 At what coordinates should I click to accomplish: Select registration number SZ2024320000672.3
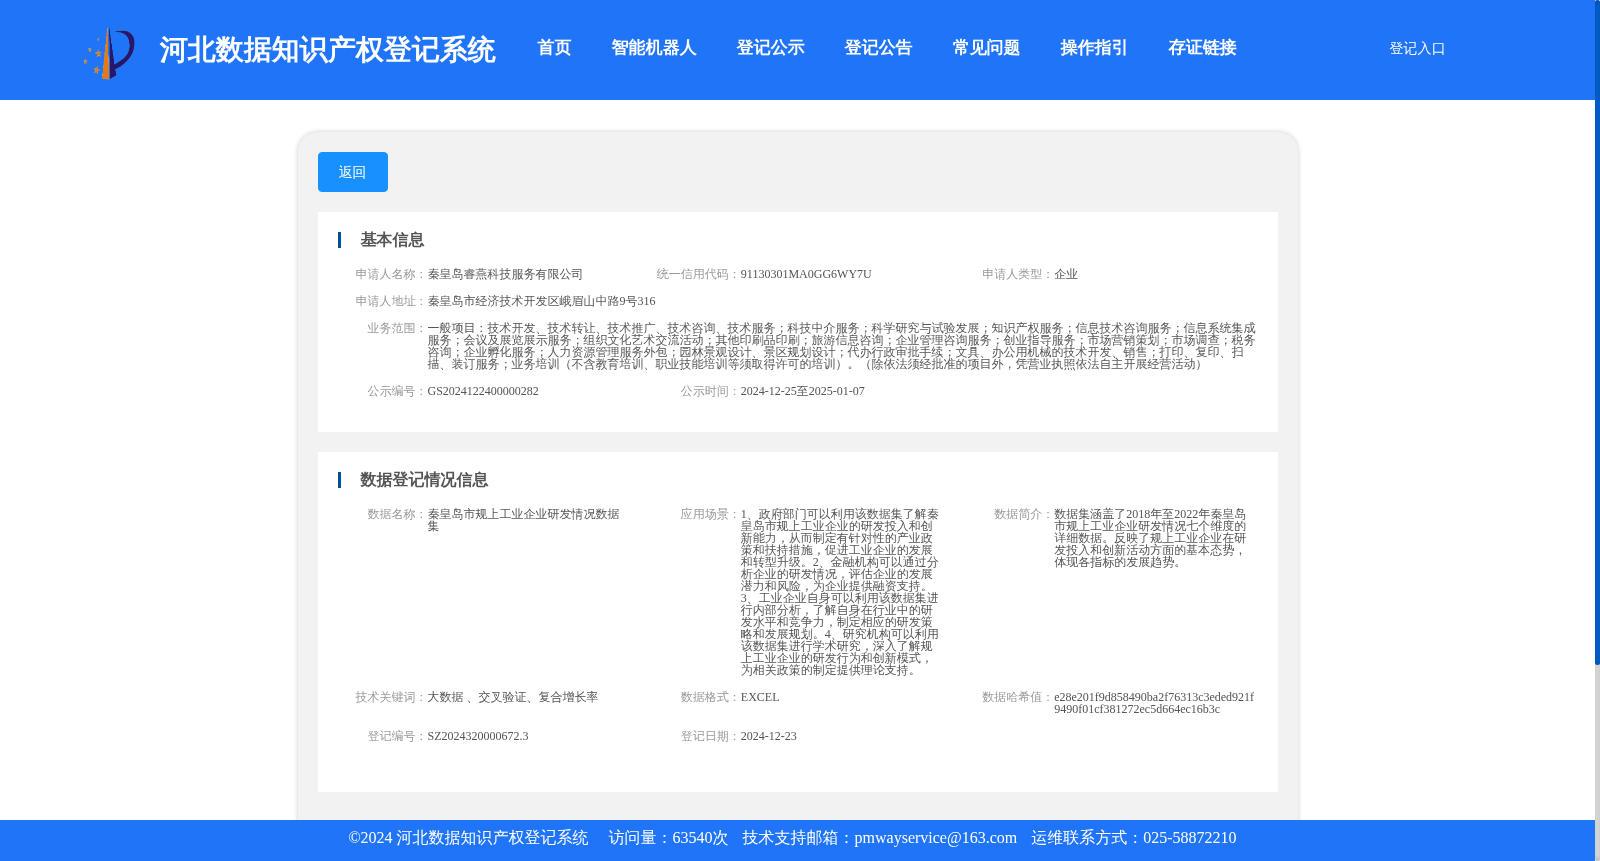[x=478, y=736]
